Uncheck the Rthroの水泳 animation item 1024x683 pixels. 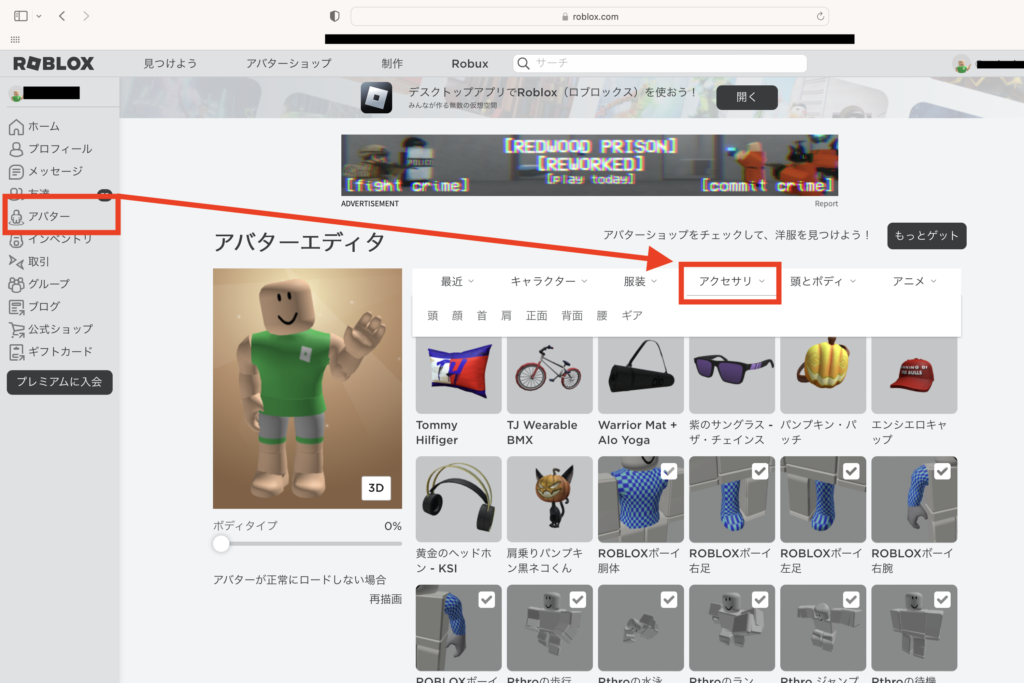(x=669, y=600)
